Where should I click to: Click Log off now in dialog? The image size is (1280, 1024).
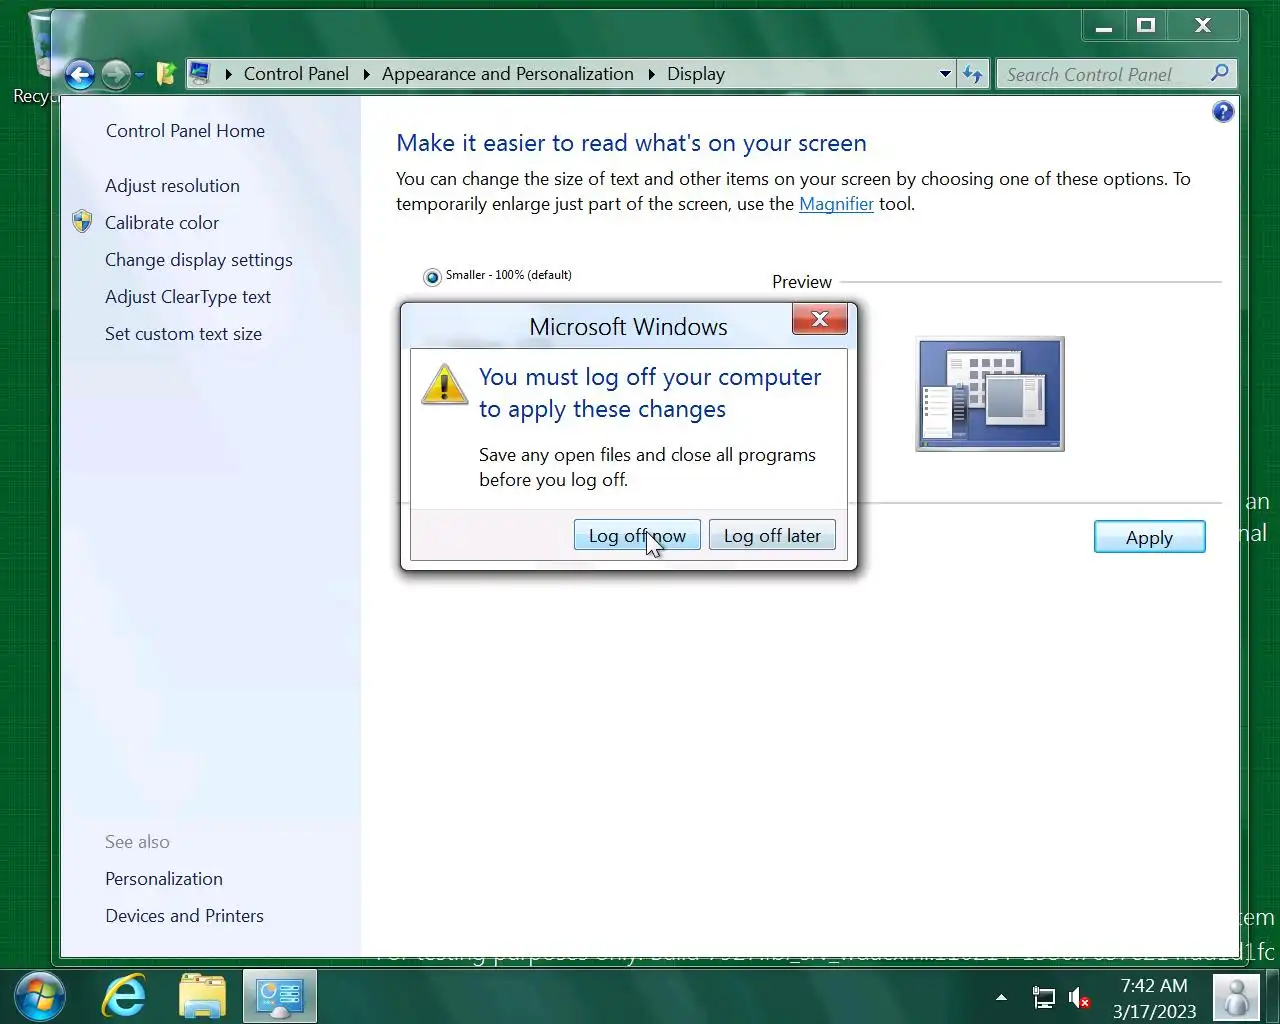(637, 535)
